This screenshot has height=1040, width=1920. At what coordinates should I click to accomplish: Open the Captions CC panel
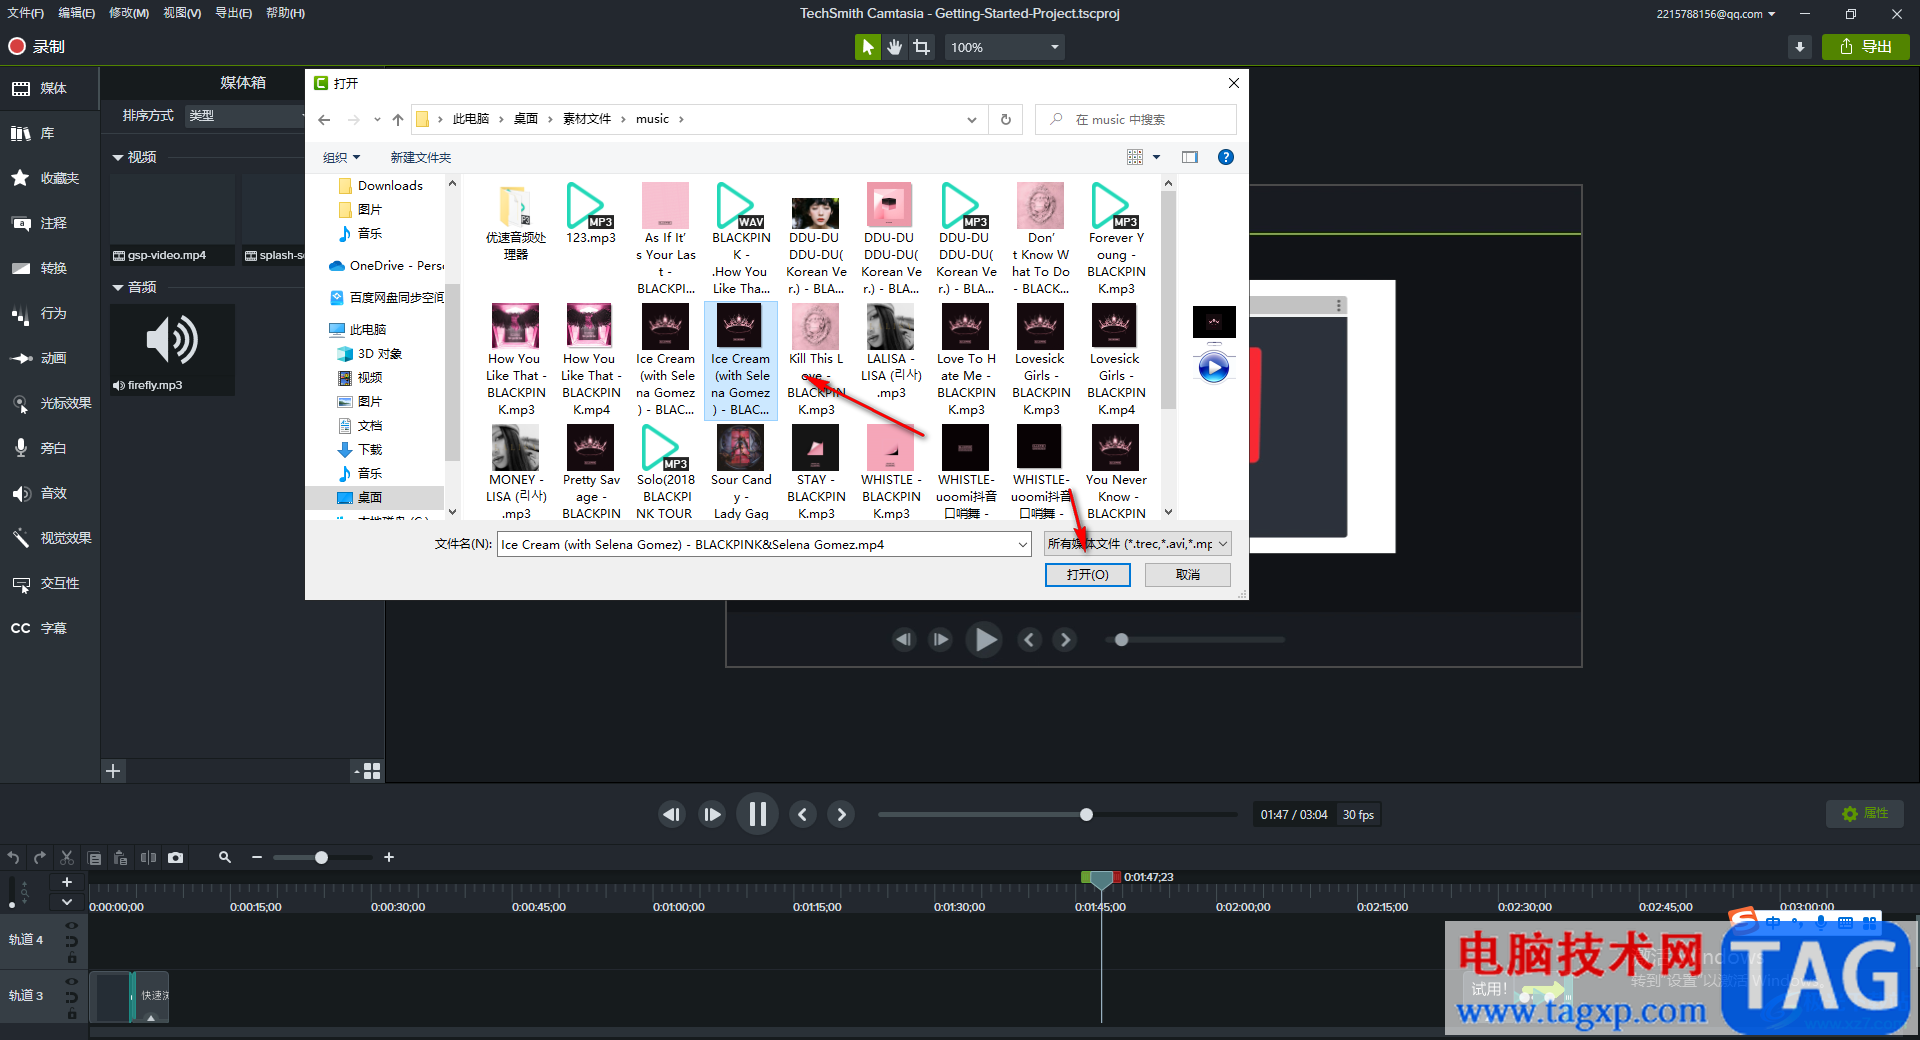[50, 628]
